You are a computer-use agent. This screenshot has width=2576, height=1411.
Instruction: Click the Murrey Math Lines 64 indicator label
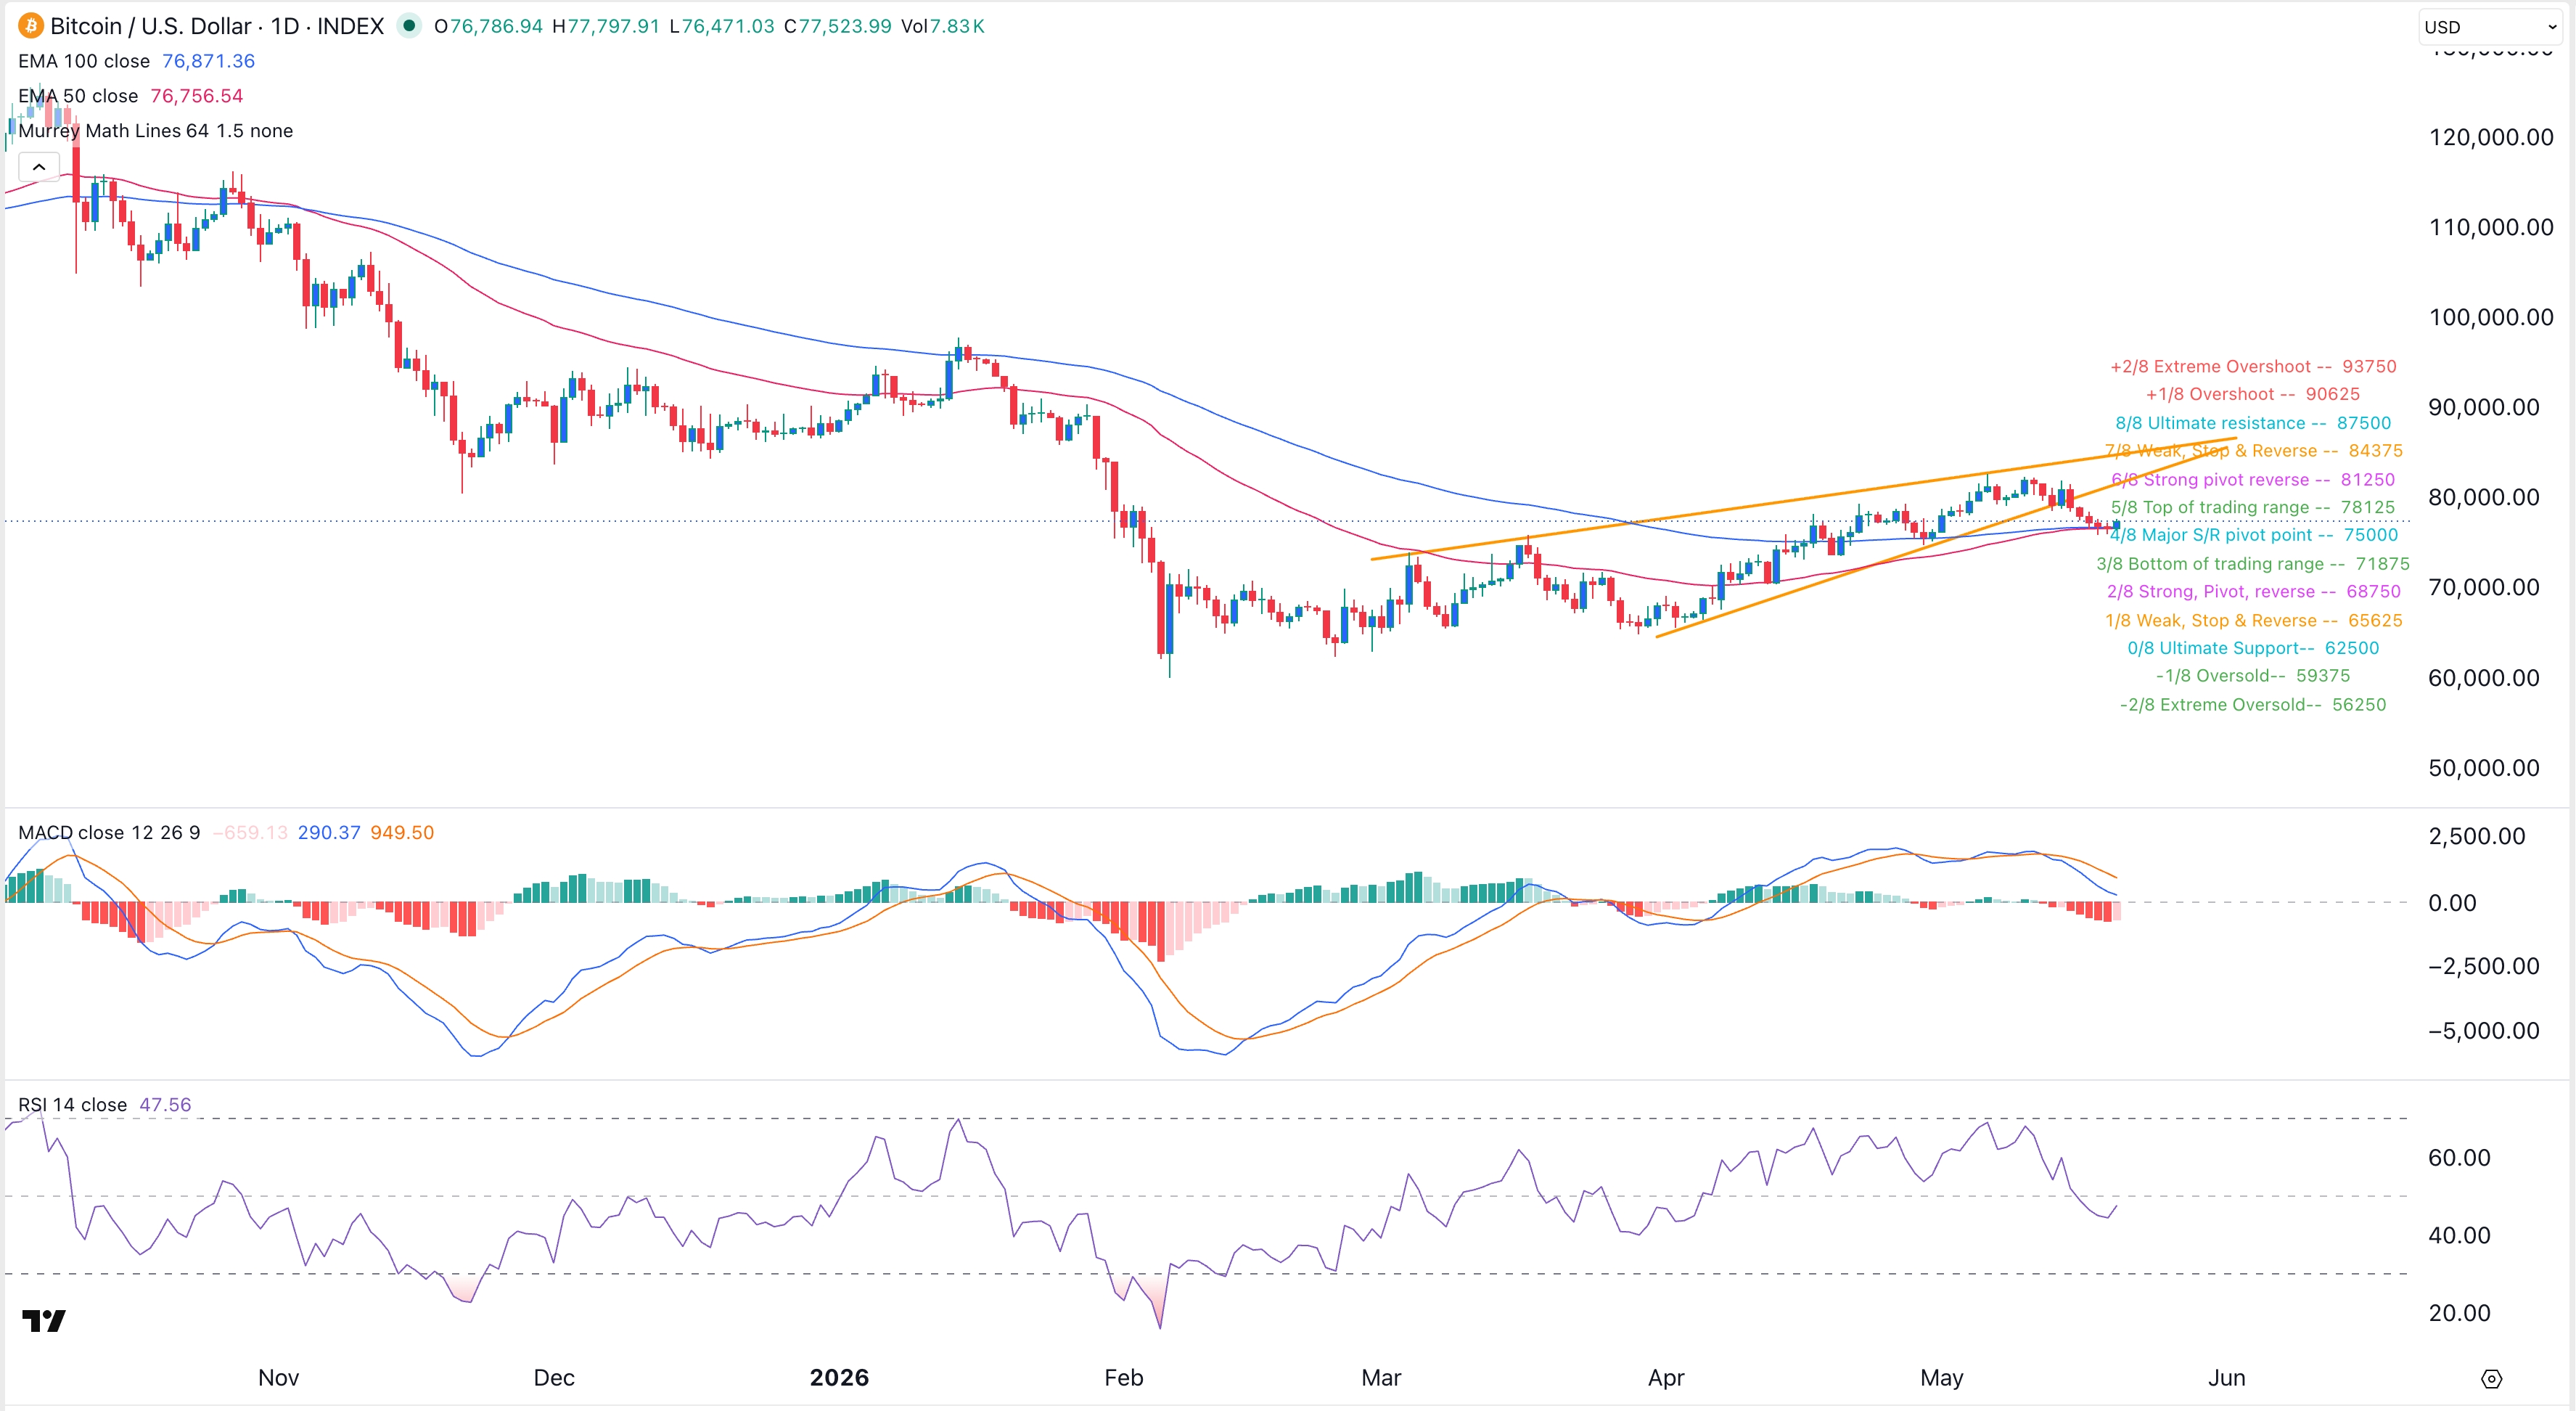point(155,131)
